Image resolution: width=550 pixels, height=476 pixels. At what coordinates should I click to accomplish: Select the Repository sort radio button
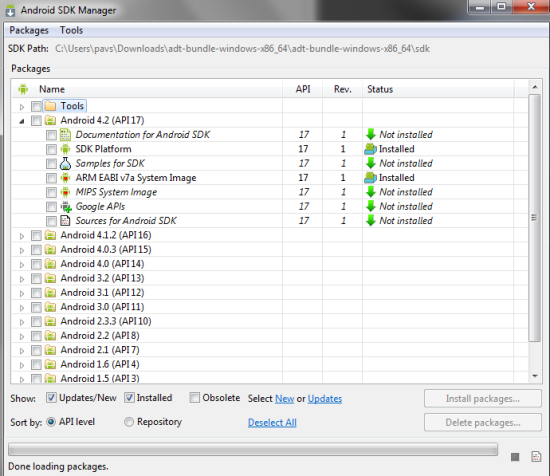(129, 422)
